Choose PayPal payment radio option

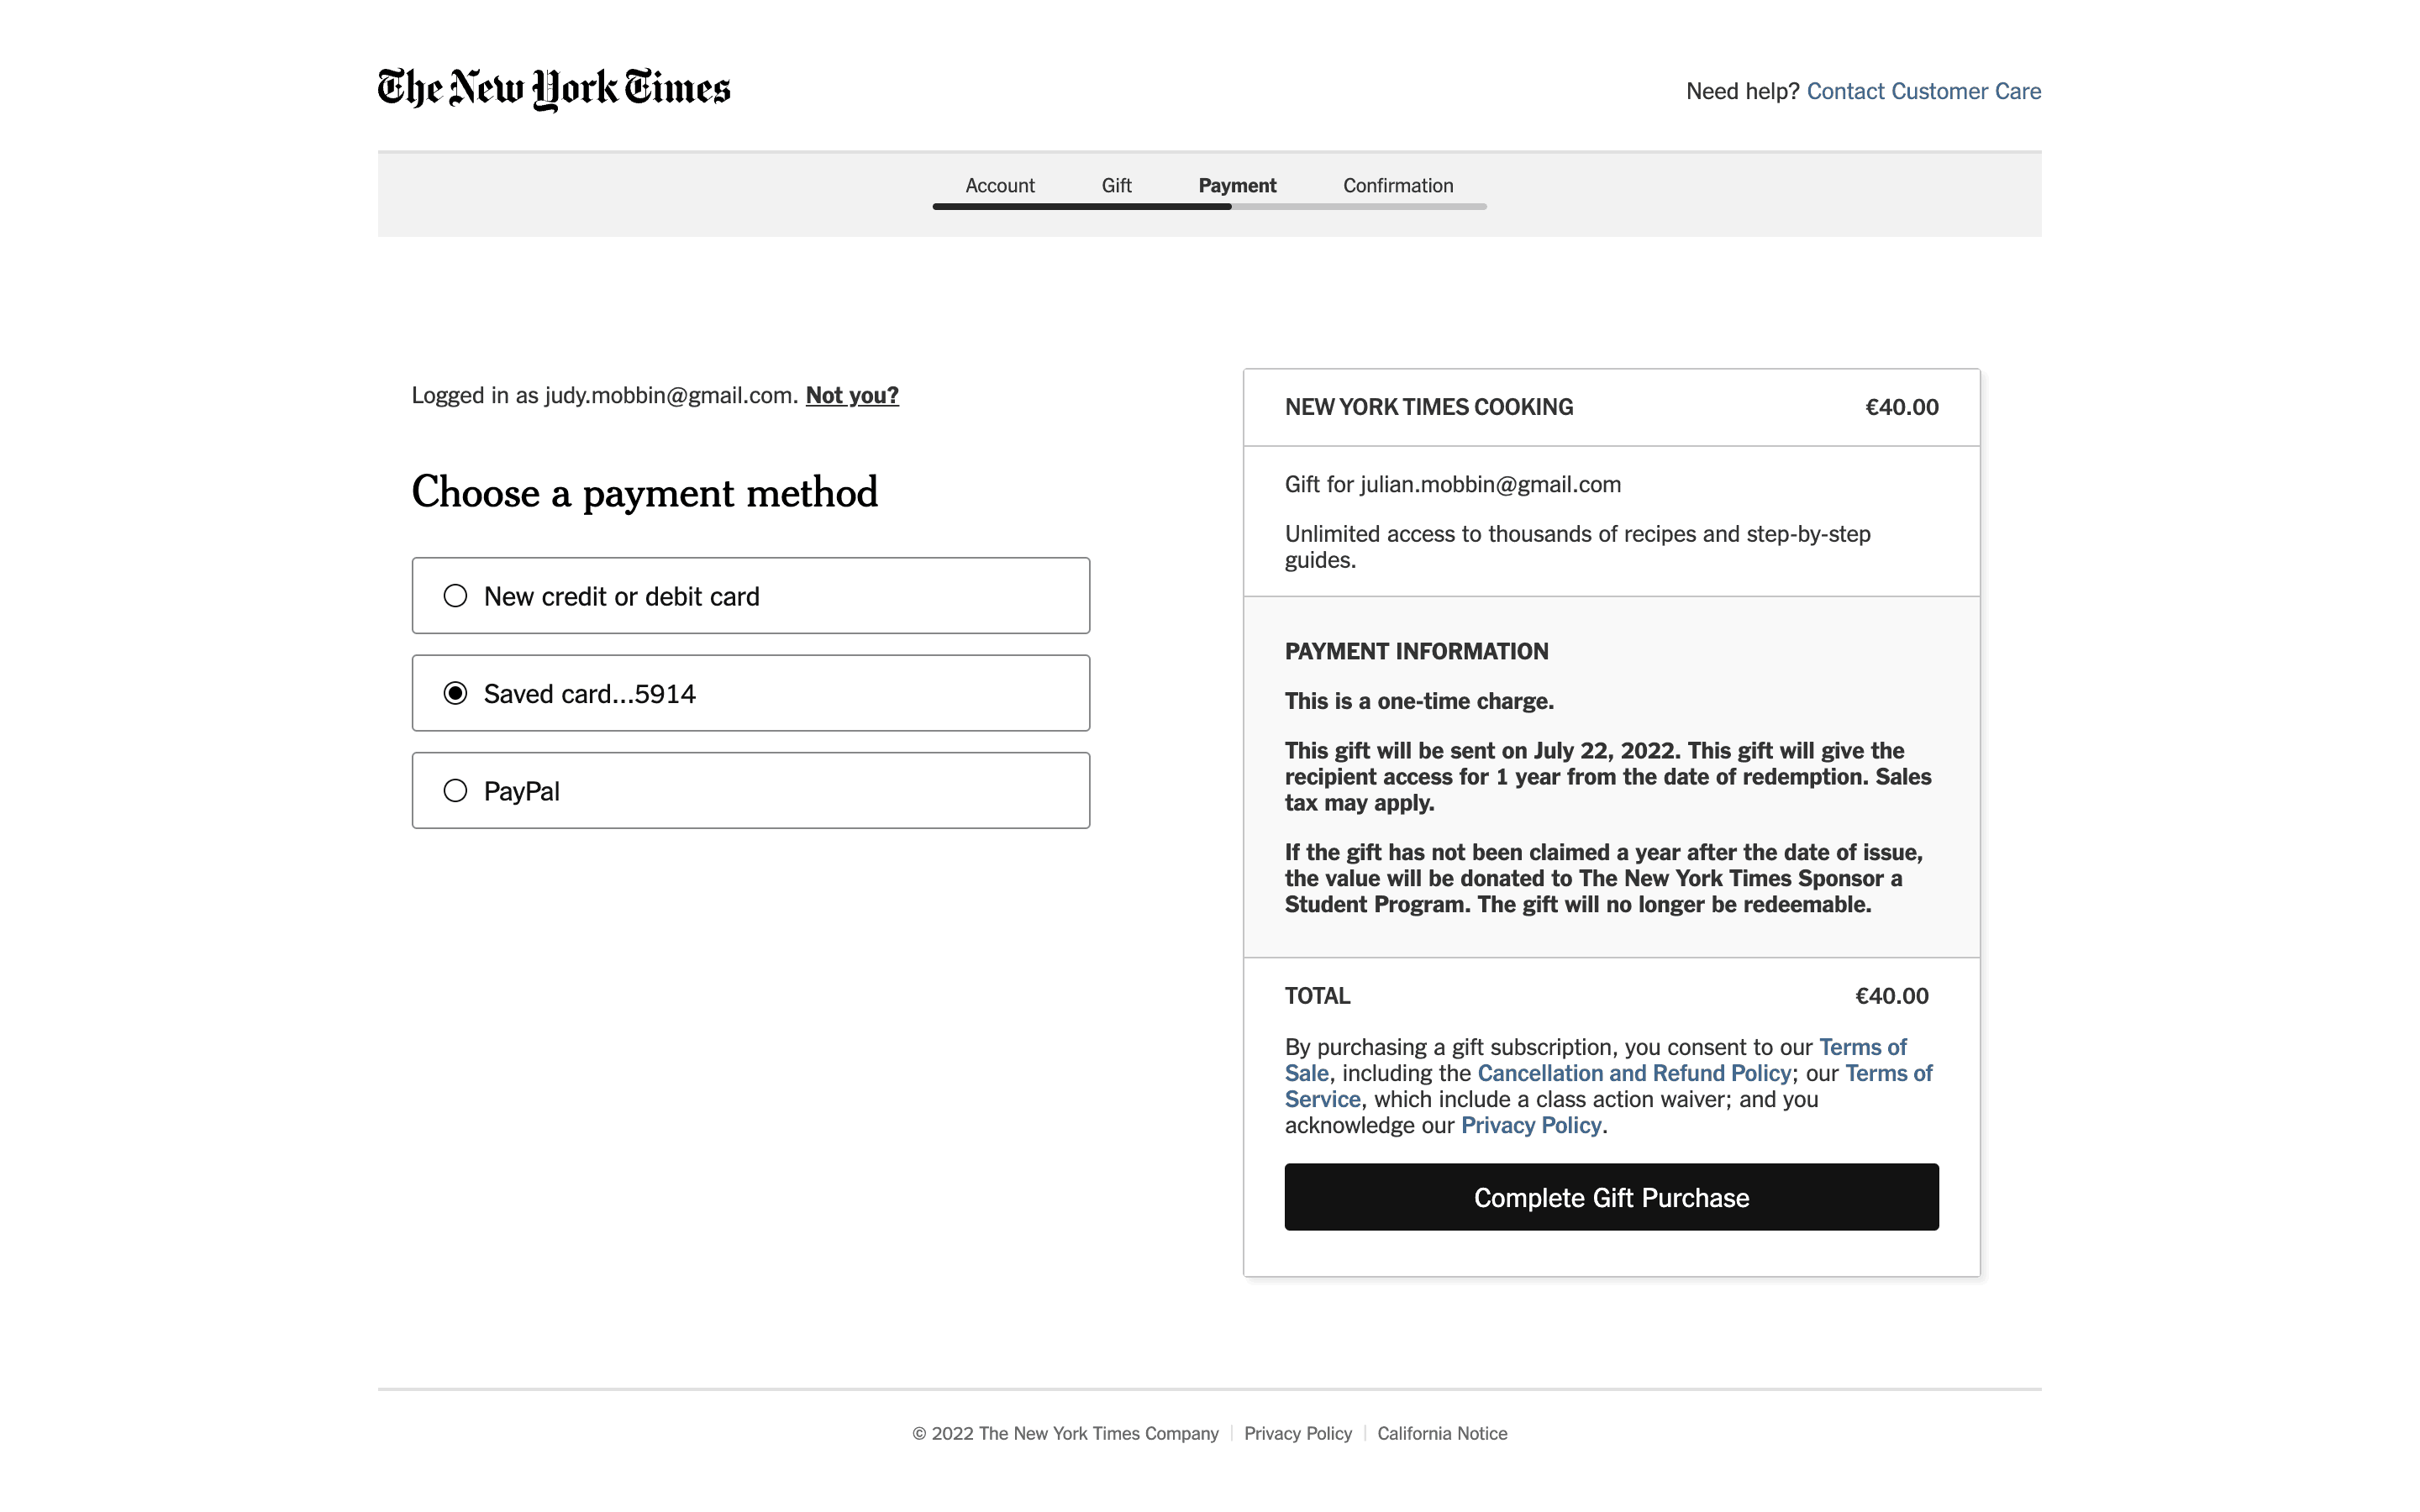pyautogui.click(x=455, y=791)
